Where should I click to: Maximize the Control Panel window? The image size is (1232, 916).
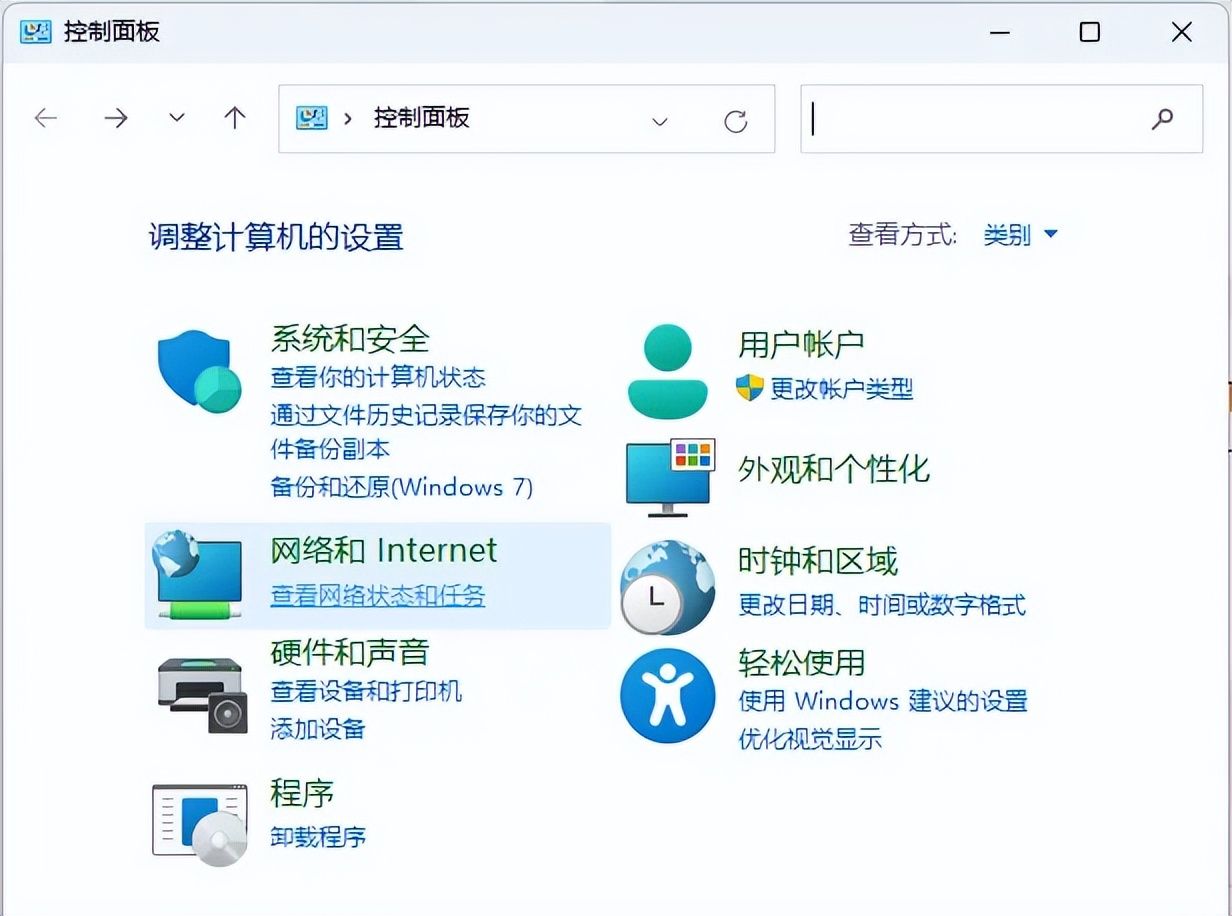(1090, 32)
